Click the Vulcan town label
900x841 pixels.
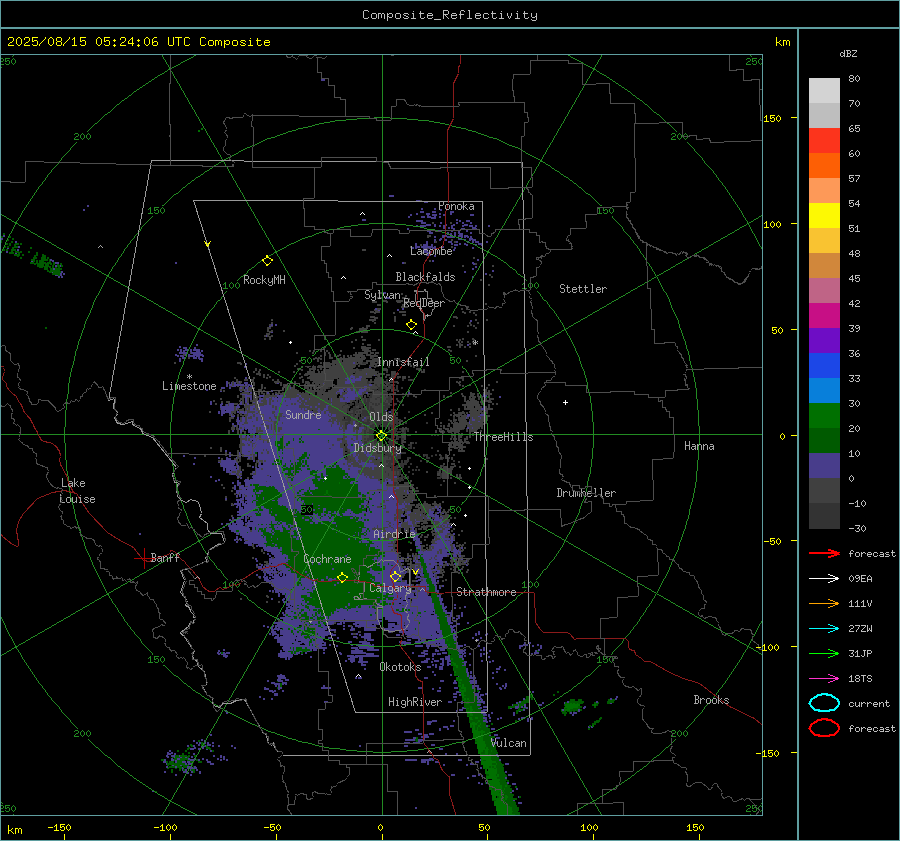coord(508,743)
